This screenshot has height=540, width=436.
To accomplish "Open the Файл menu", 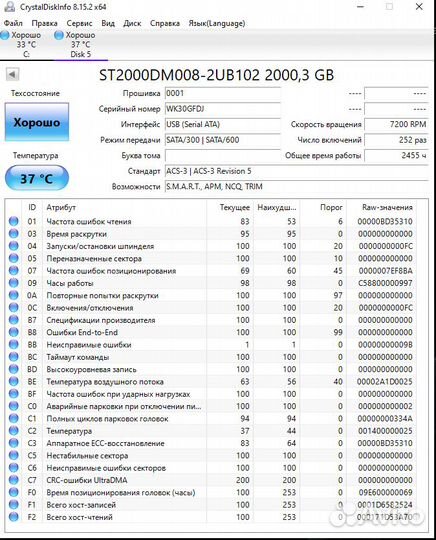I will tap(13, 23).
